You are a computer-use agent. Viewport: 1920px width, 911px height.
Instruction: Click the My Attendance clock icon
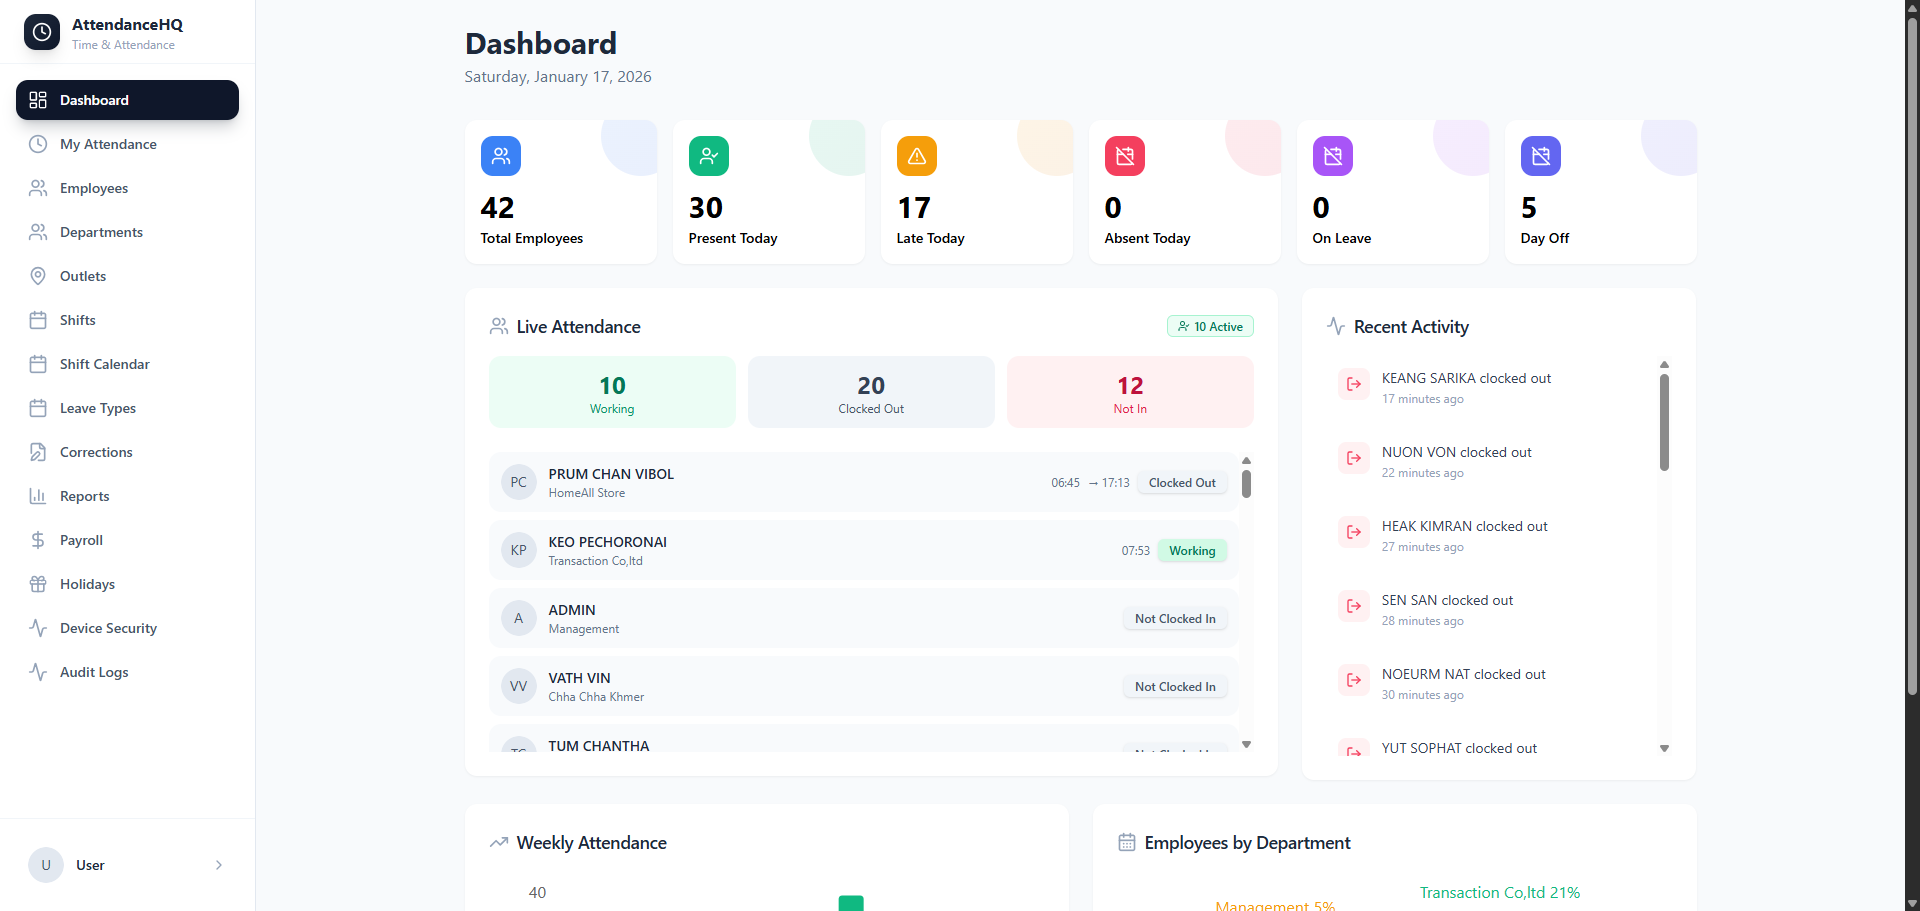(38, 144)
